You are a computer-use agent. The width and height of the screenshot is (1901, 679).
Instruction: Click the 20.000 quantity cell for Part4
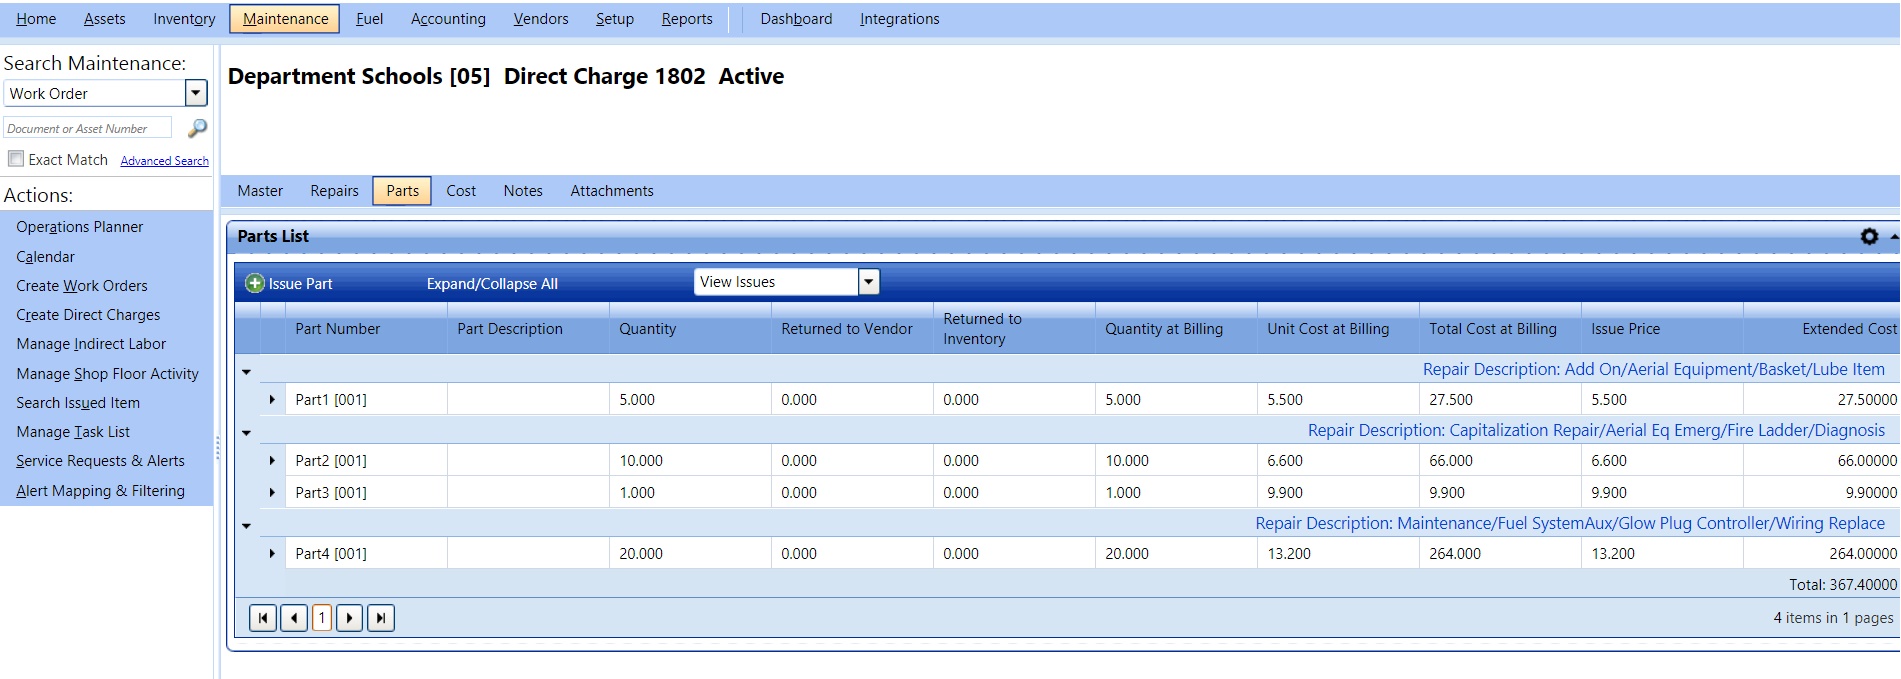pos(690,553)
